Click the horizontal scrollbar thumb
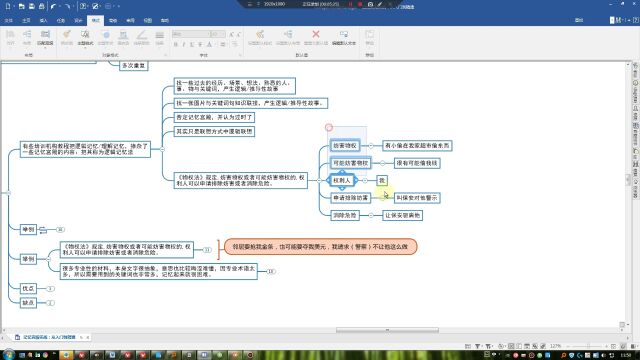 (387, 330)
